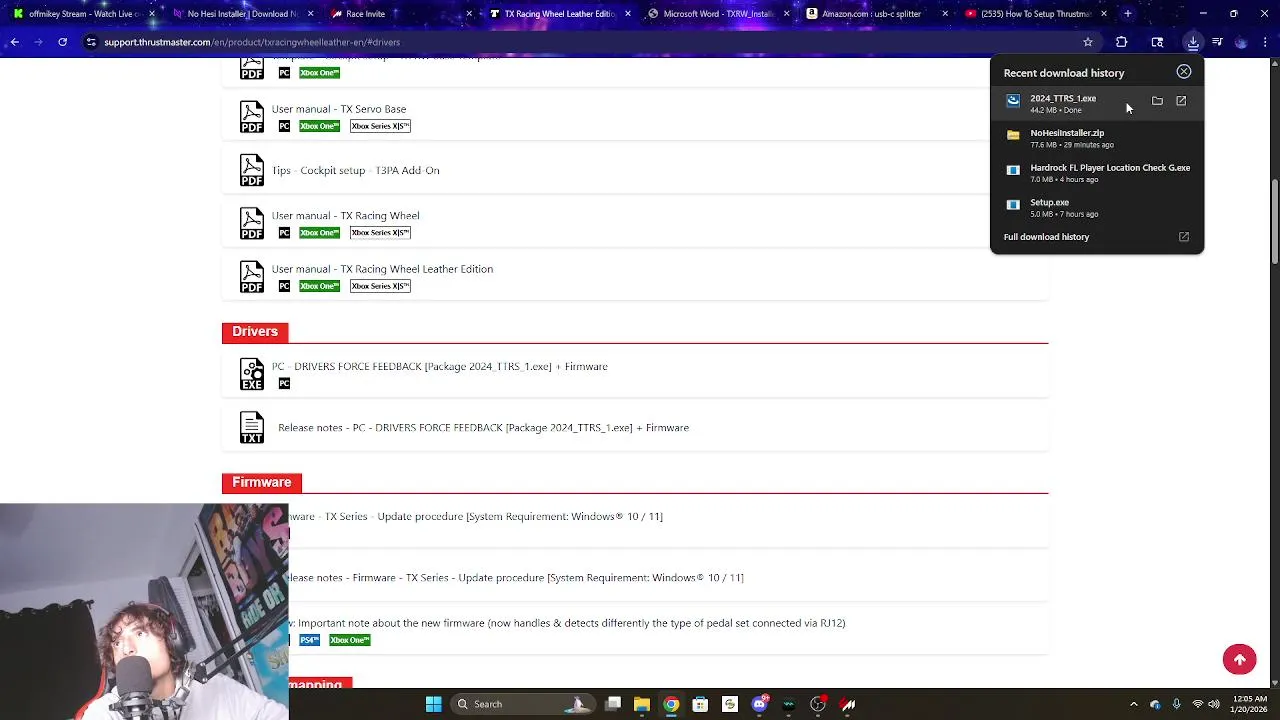Open the clock and date in taskbar
The width and height of the screenshot is (1280, 720).
1251,704
